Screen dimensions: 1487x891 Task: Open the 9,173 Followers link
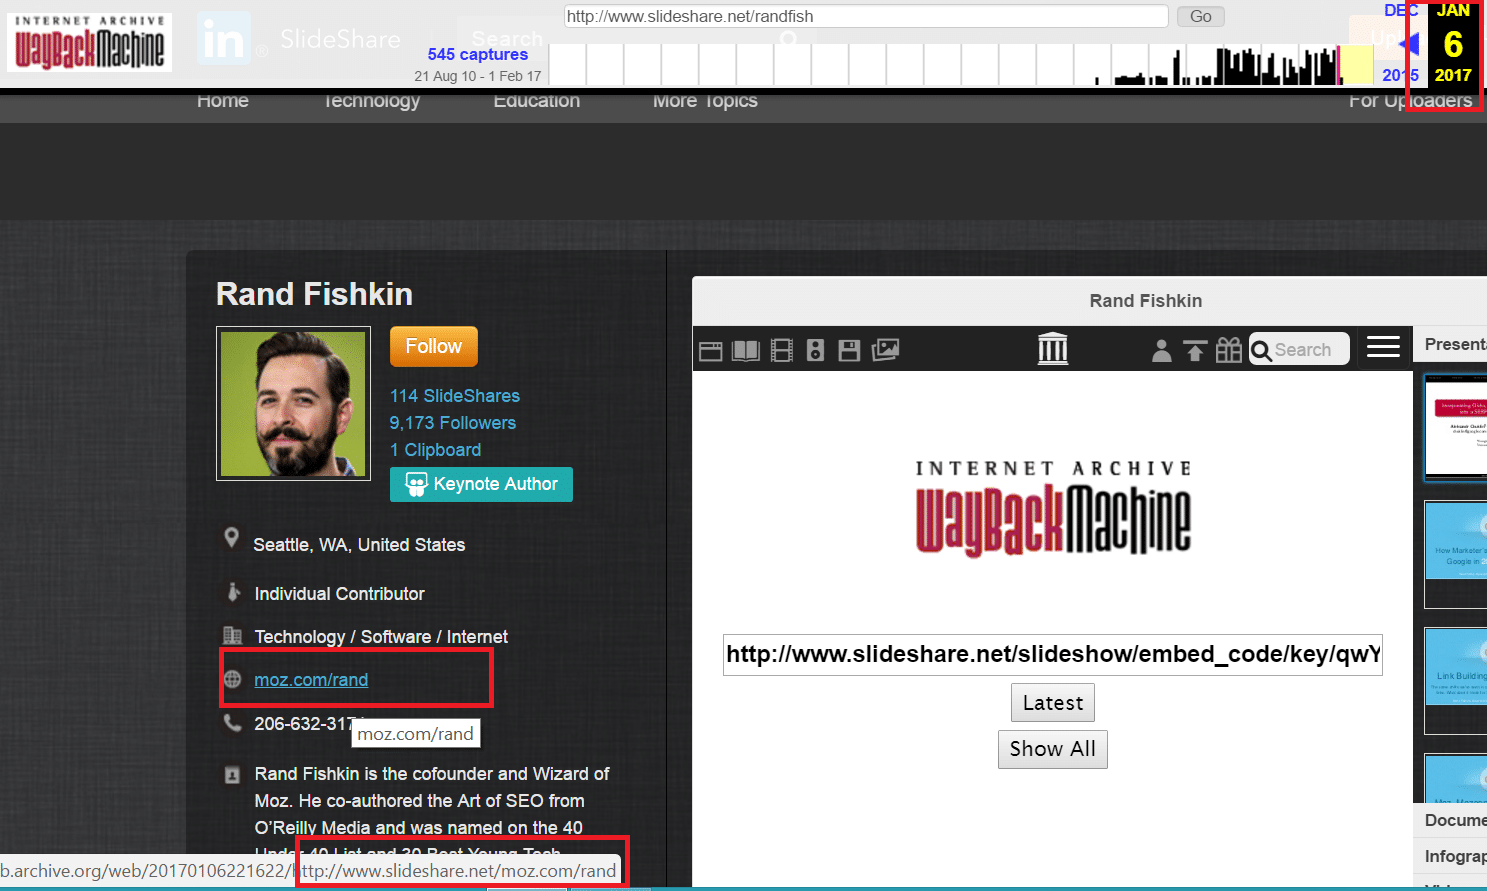[453, 423]
